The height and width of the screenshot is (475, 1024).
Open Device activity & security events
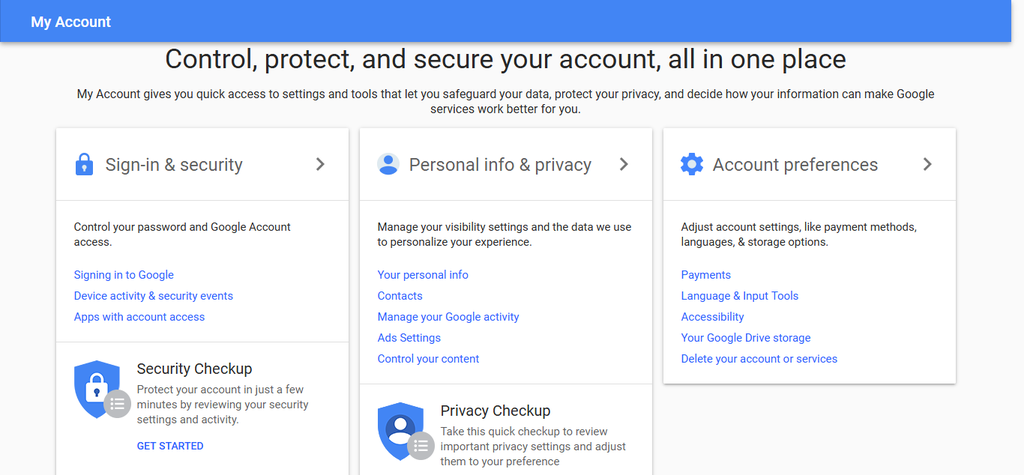coord(153,296)
